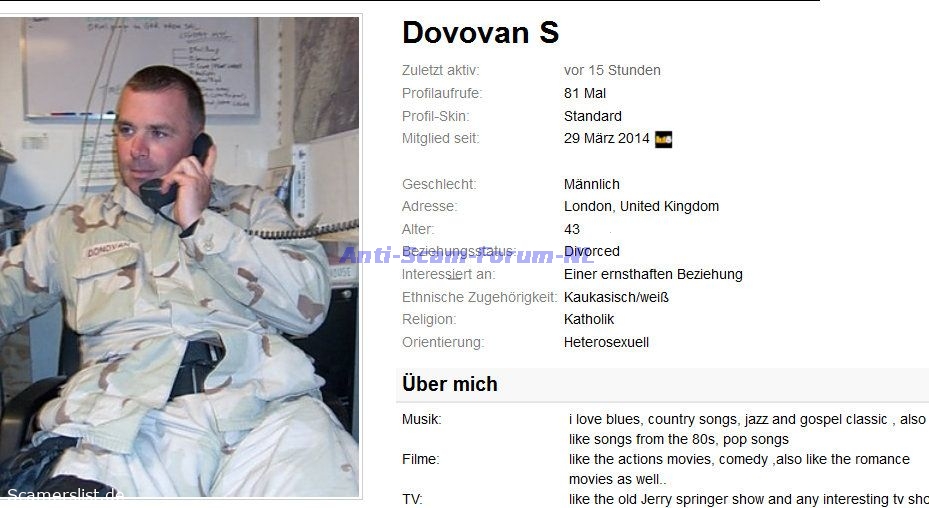929x508 pixels.
Task: Click the Religion value Katholik
Action: (589, 320)
